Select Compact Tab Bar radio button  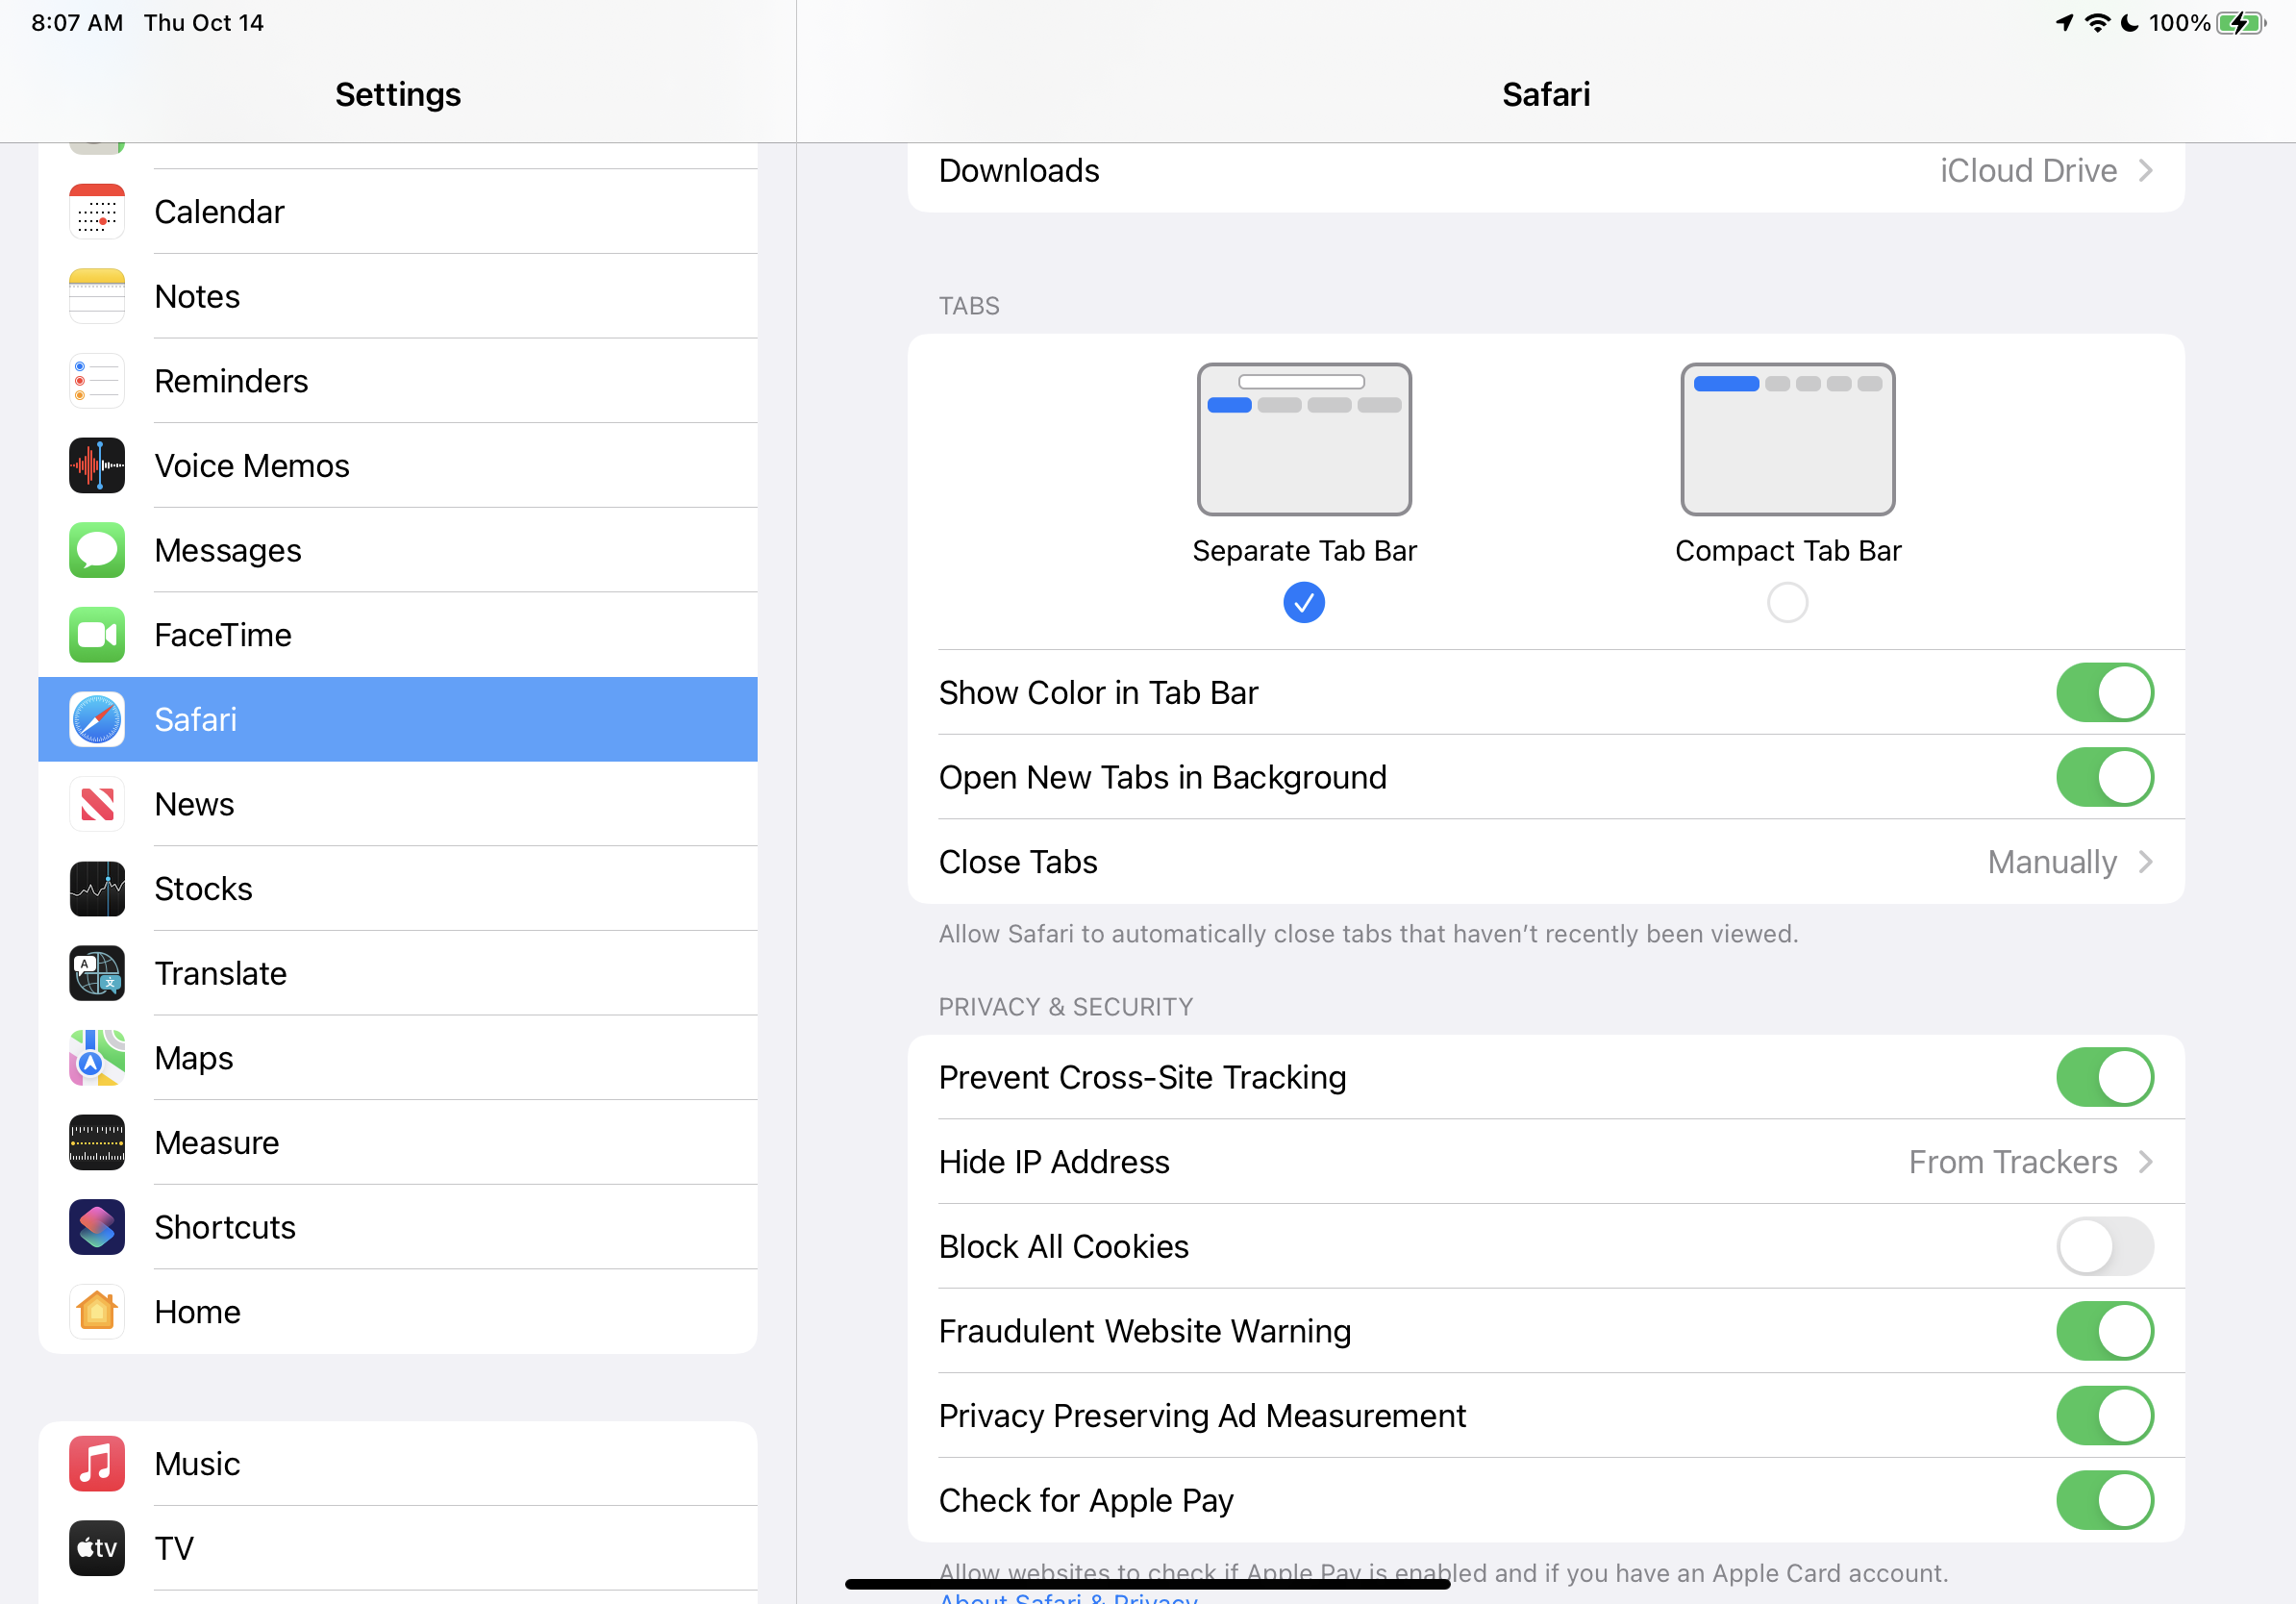click(x=1787, y=603)
